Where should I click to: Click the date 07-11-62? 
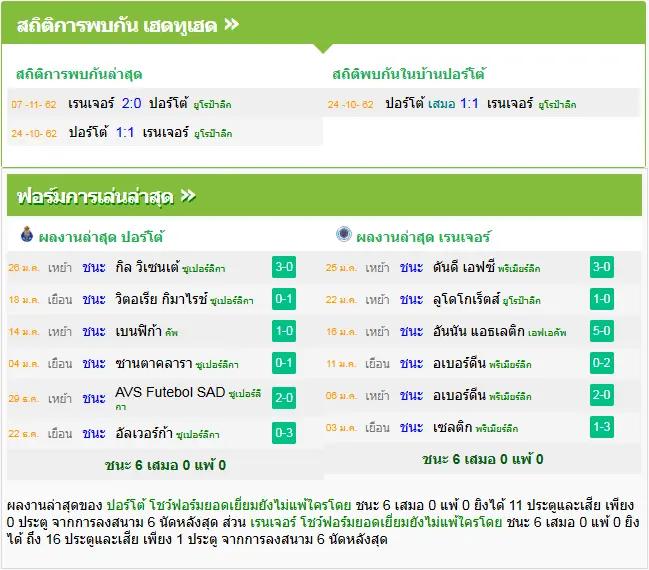34,104
